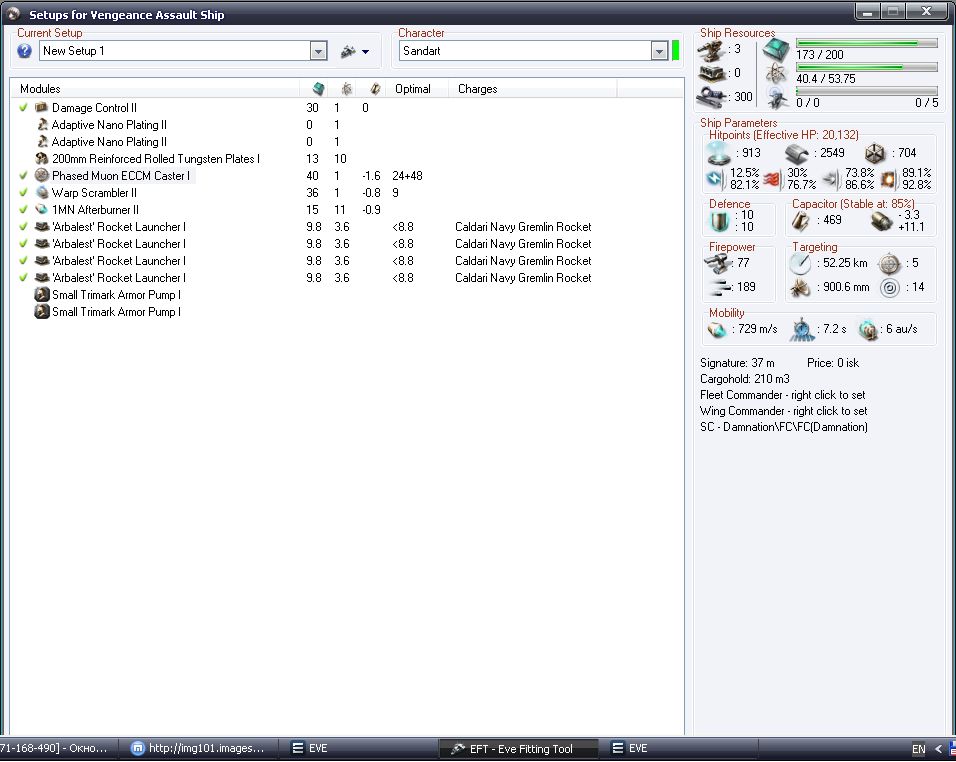Sort by the Charges column header
Image resolution: width=956 pixels, height=762 pixels.
pos(533,89)
